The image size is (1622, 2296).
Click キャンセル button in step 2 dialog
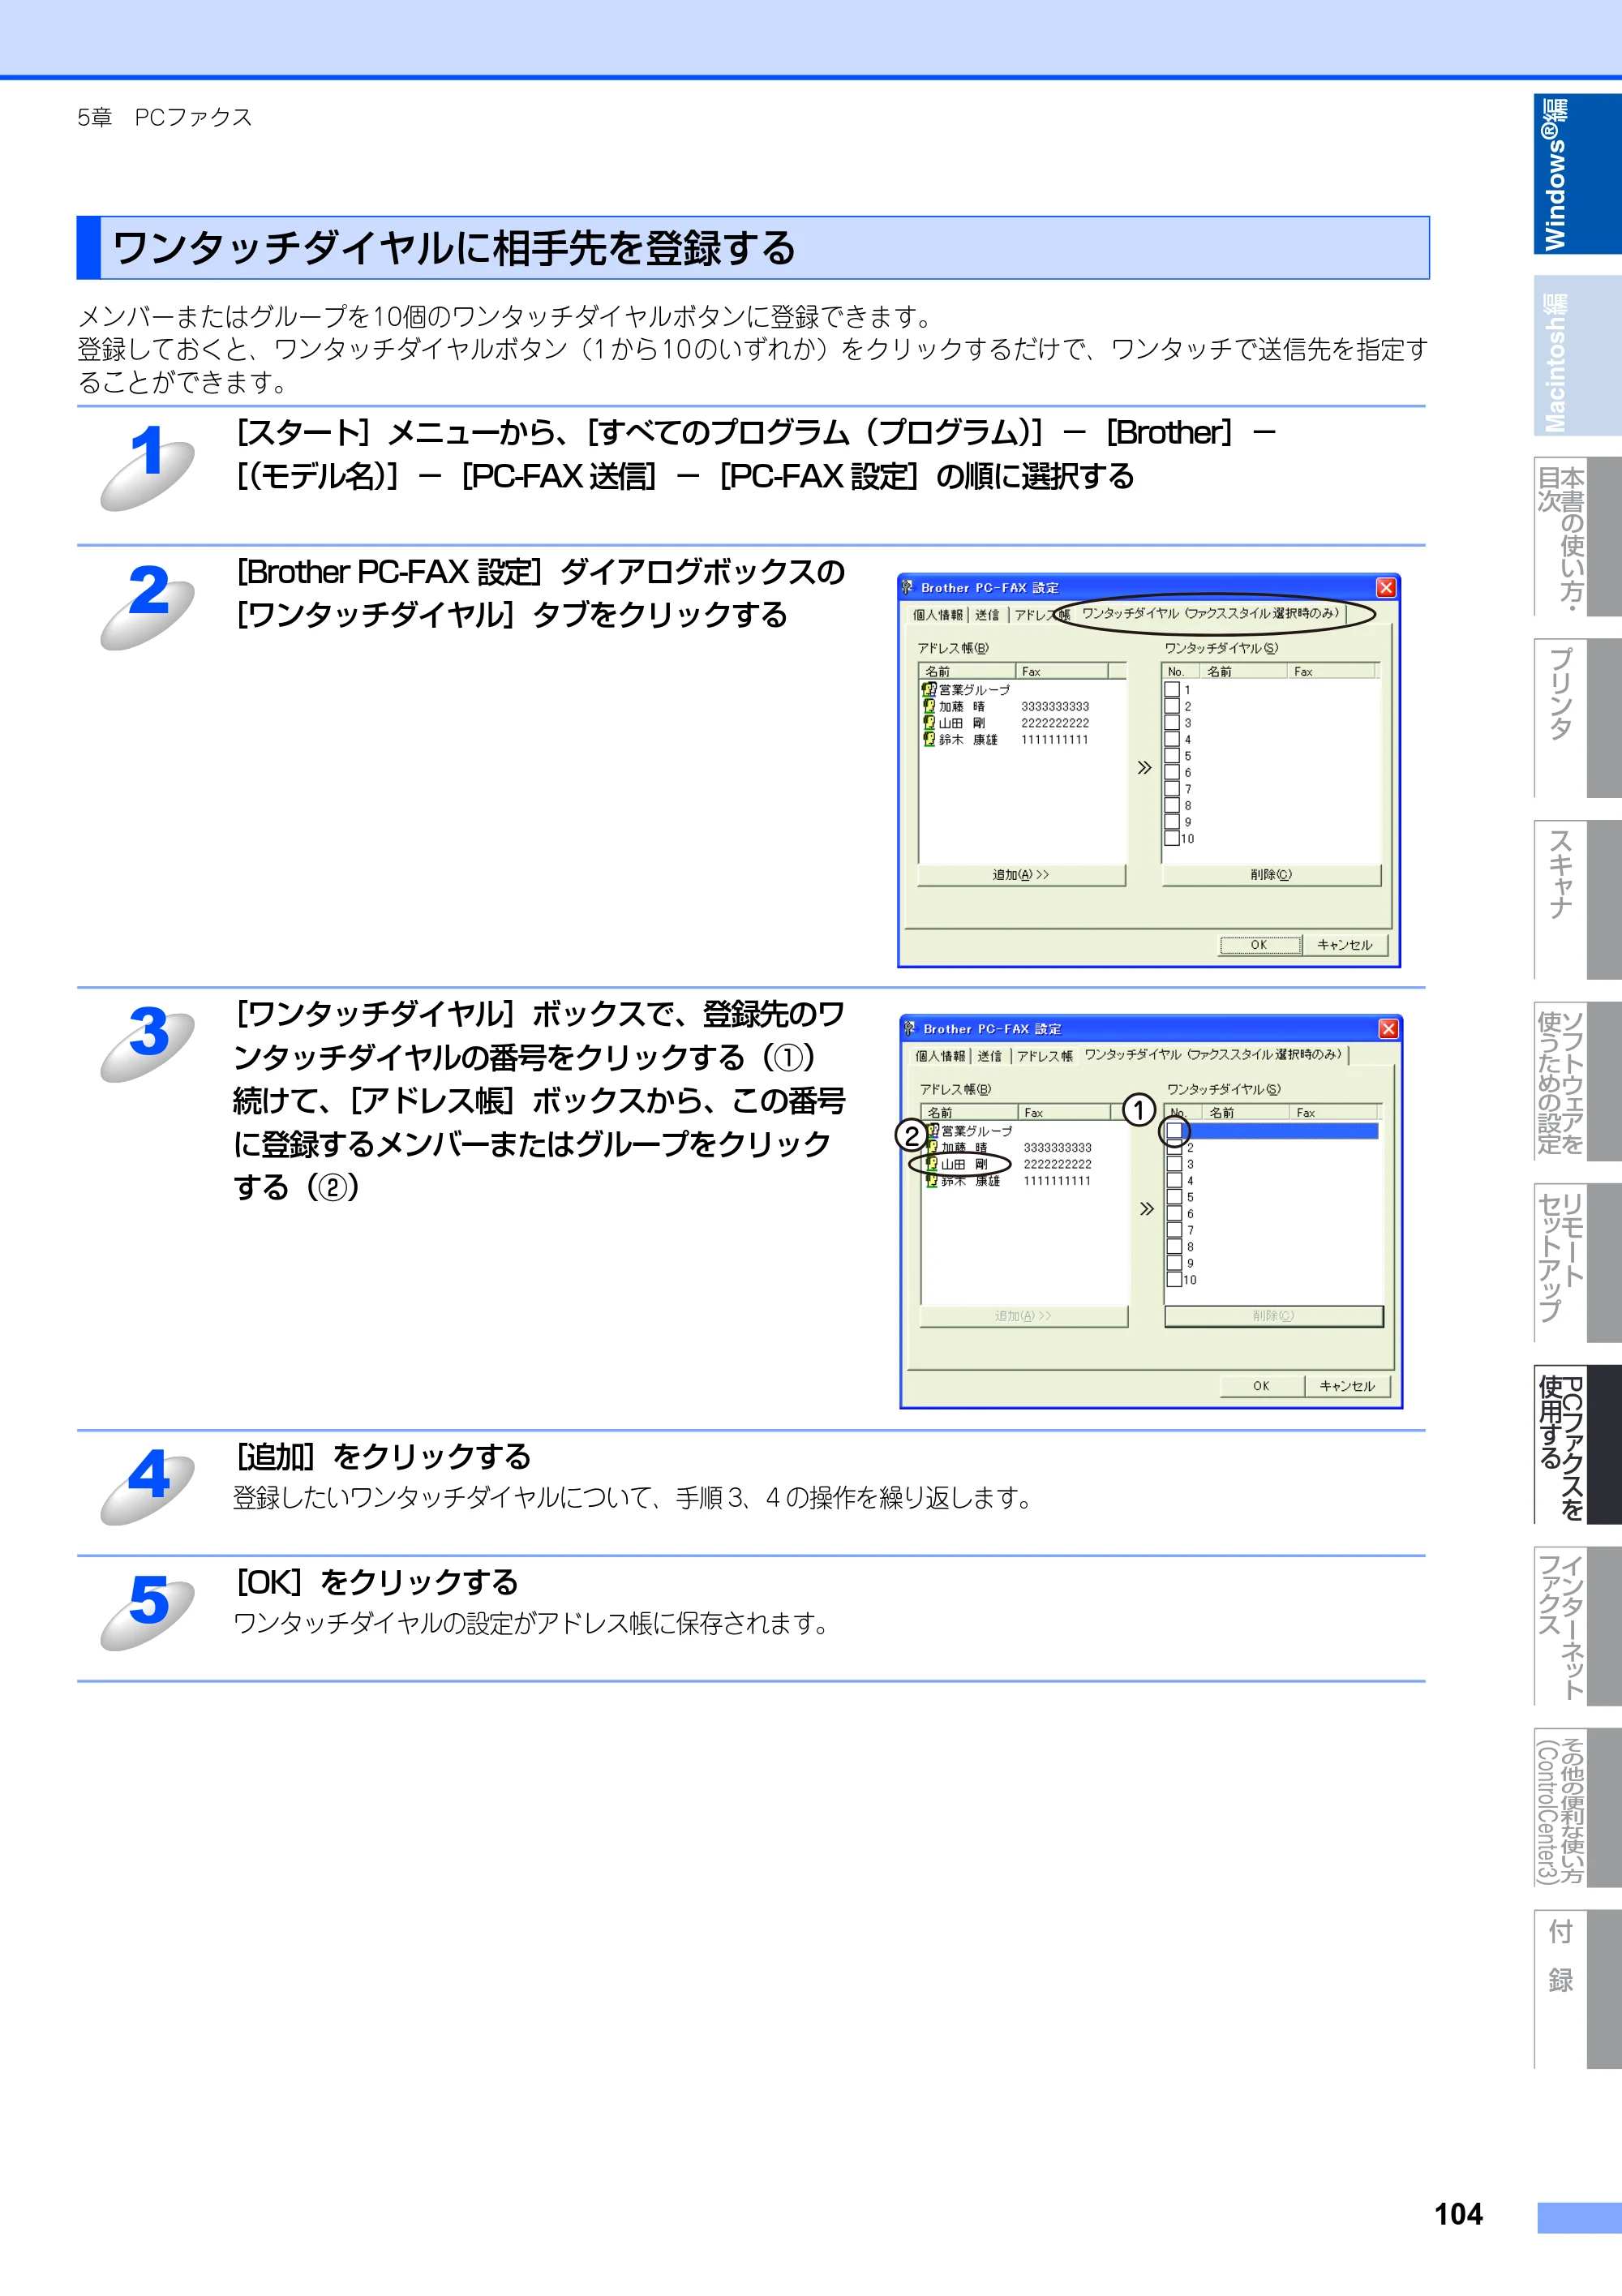pos(1345,945)
